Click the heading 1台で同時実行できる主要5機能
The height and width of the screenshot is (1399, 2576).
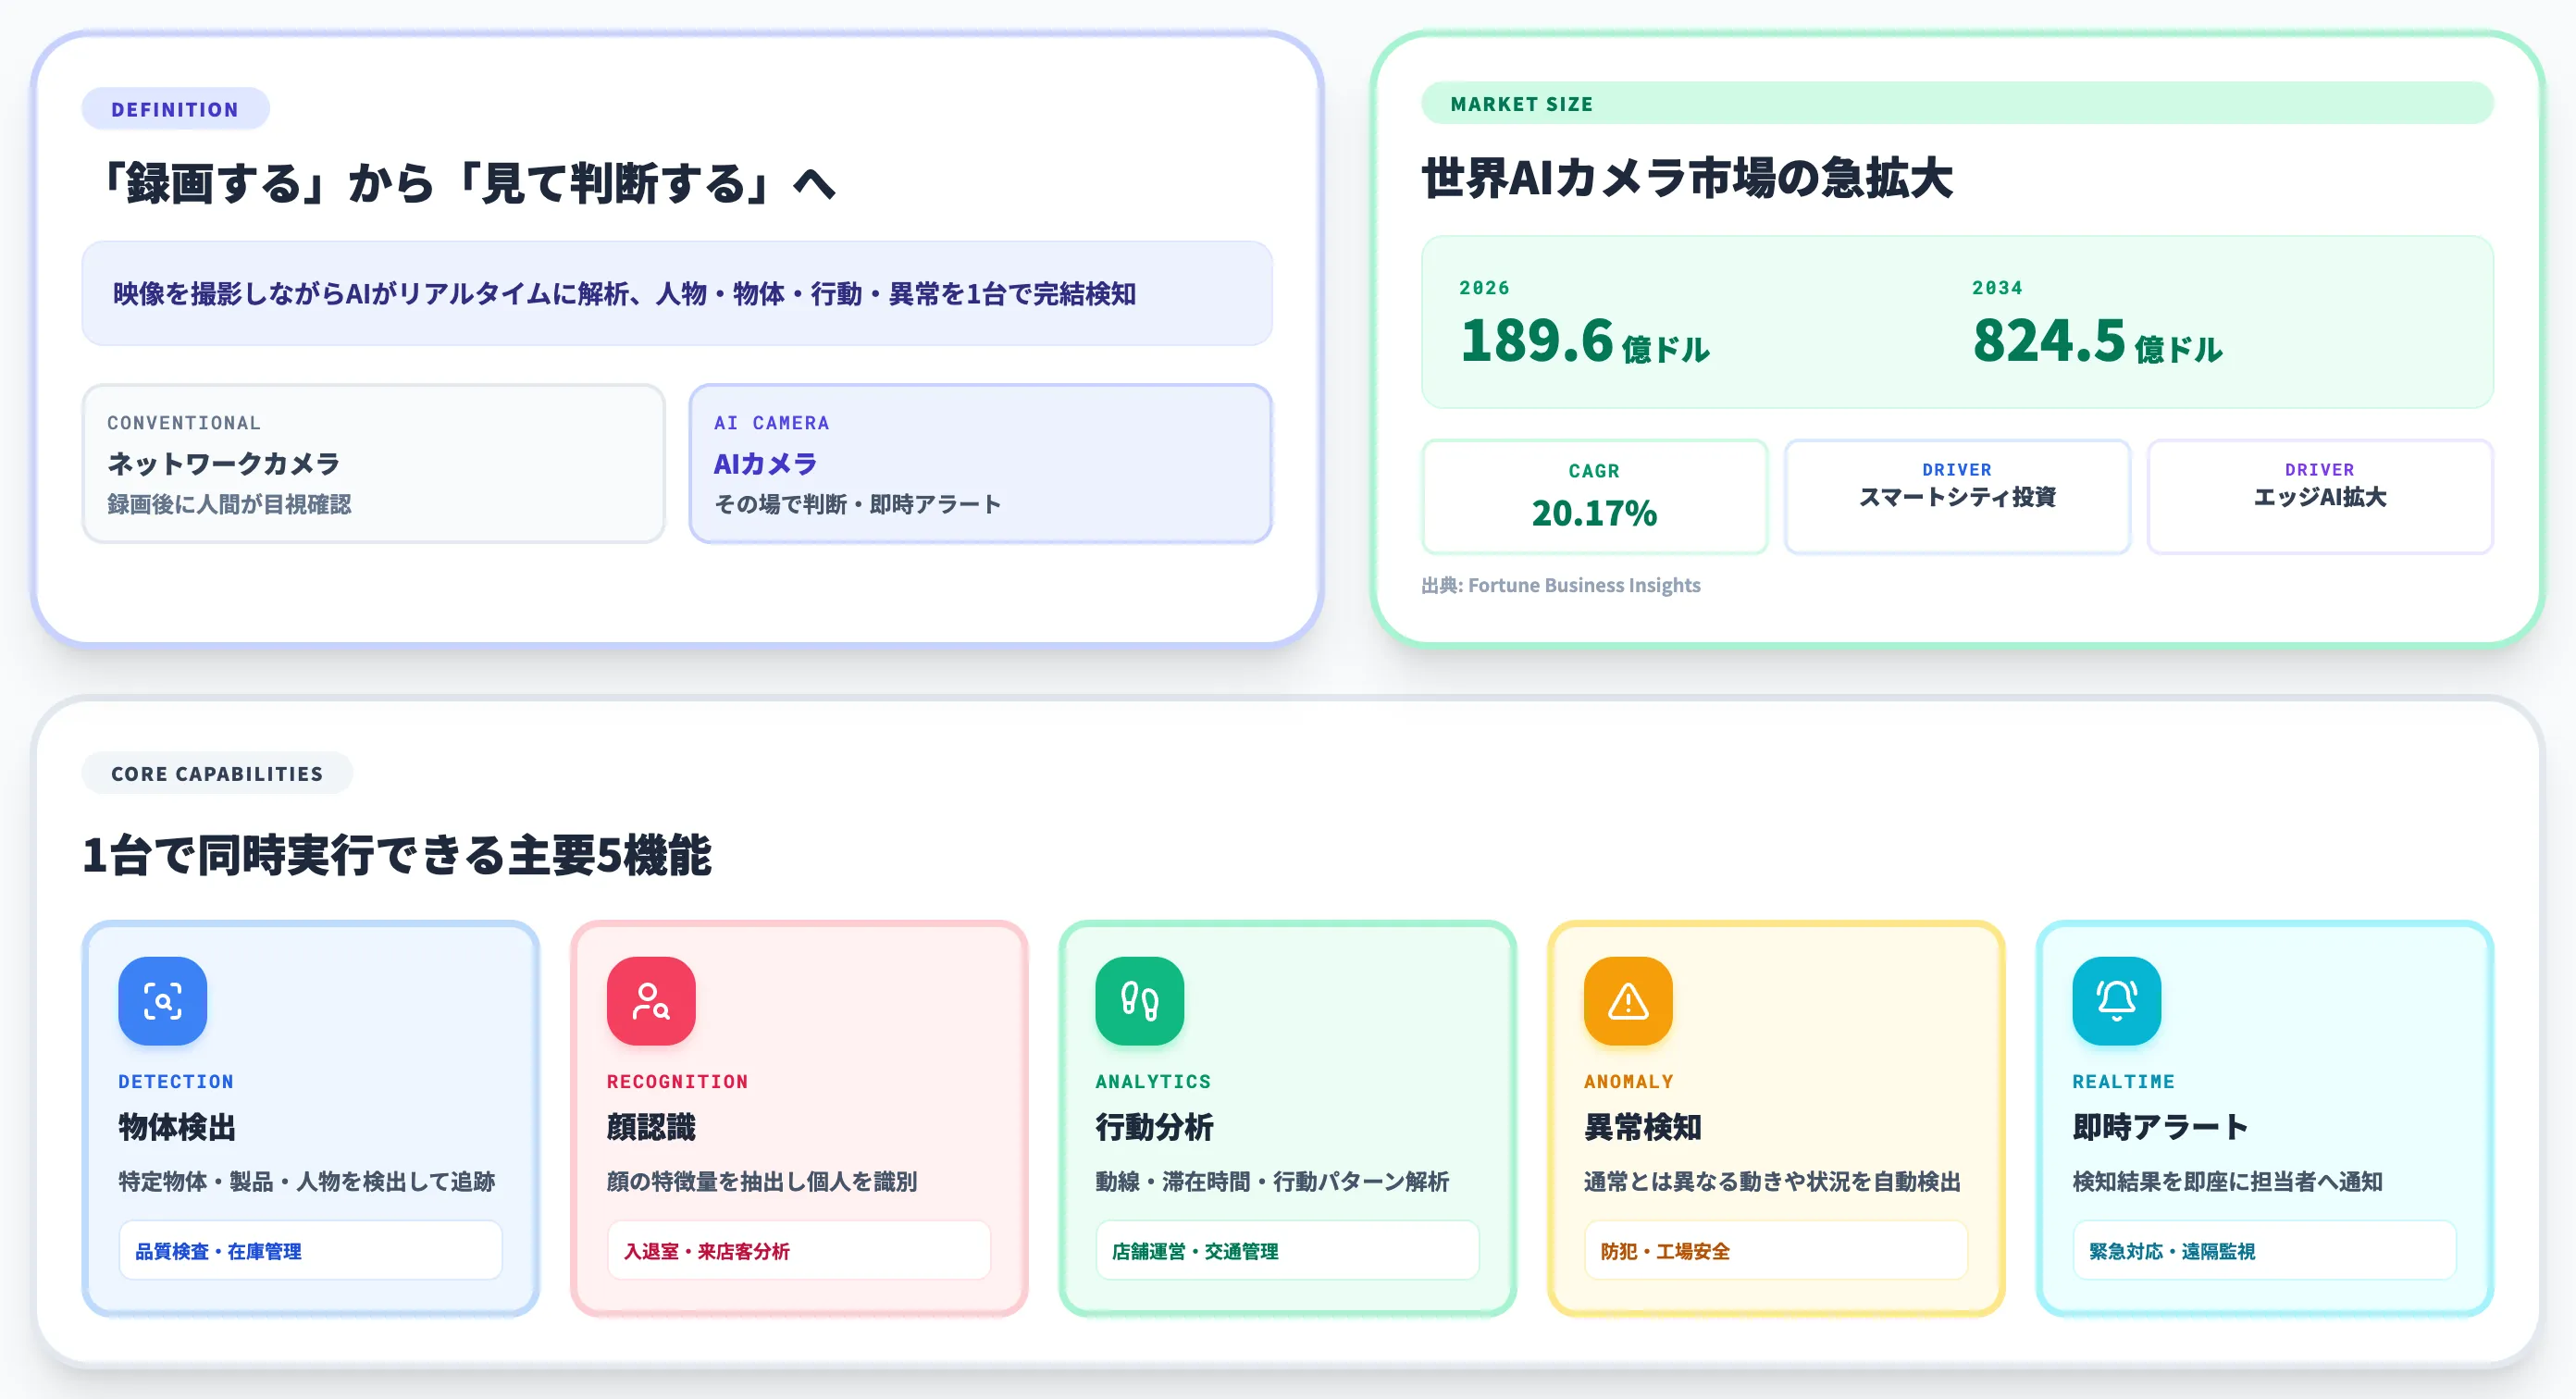pos(397,855)
